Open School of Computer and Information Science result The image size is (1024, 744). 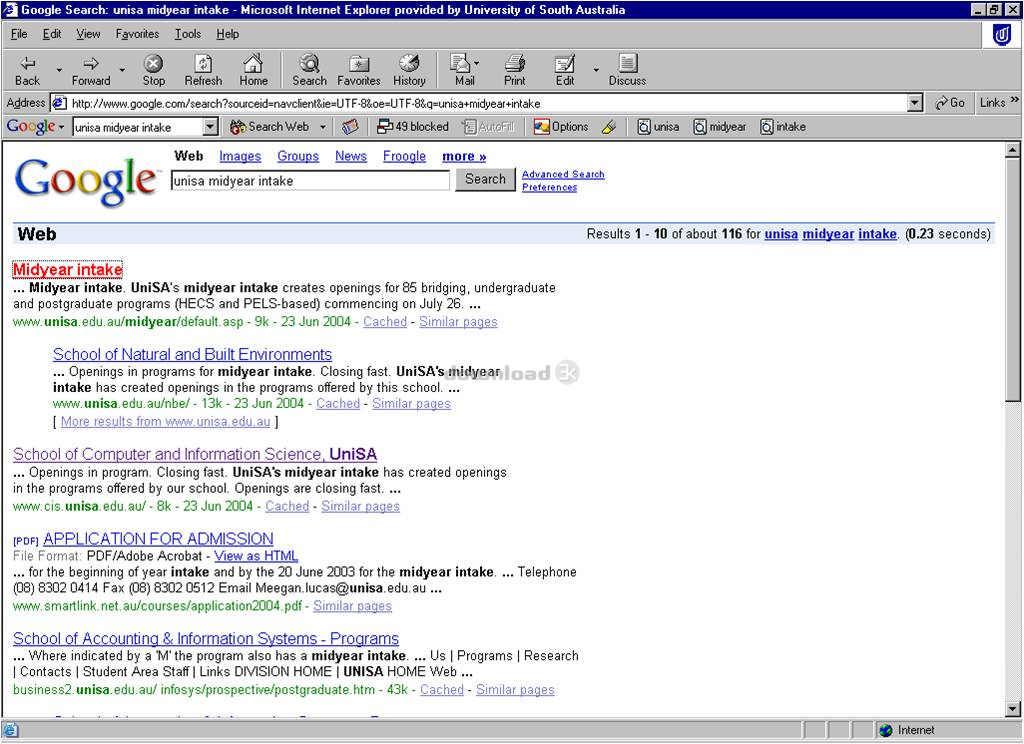coord(195,455)
